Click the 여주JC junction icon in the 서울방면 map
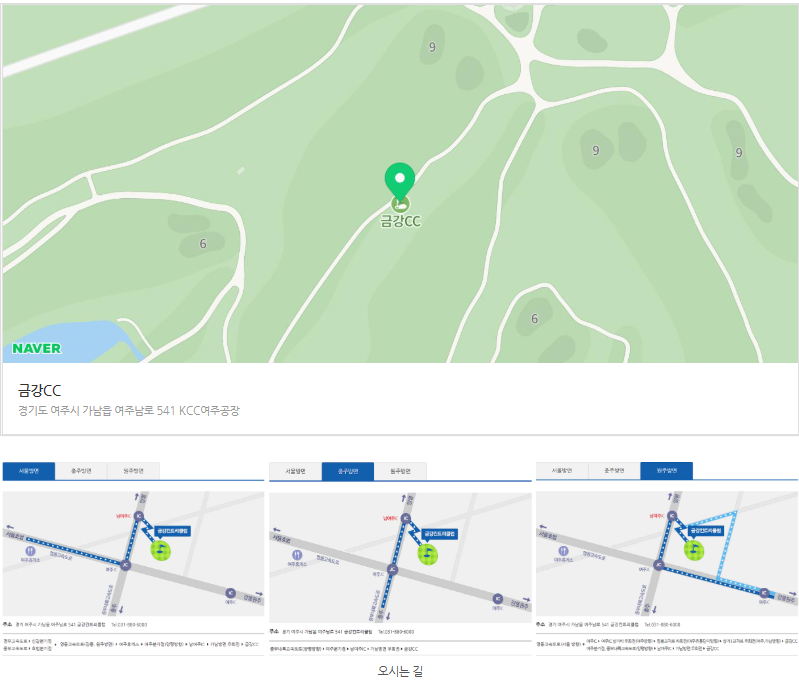 coord(125,565)
